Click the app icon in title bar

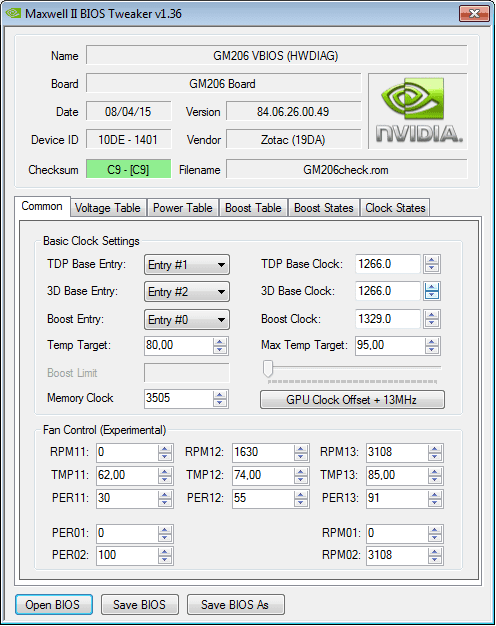(x=13, y=13)
